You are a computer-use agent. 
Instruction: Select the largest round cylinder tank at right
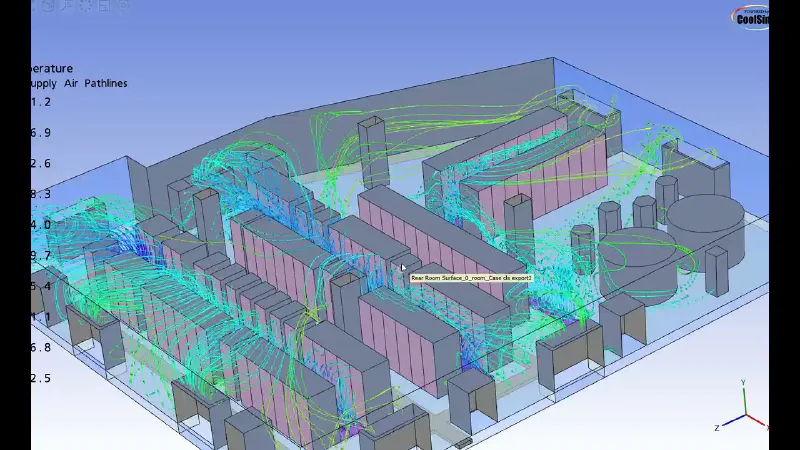706,224
